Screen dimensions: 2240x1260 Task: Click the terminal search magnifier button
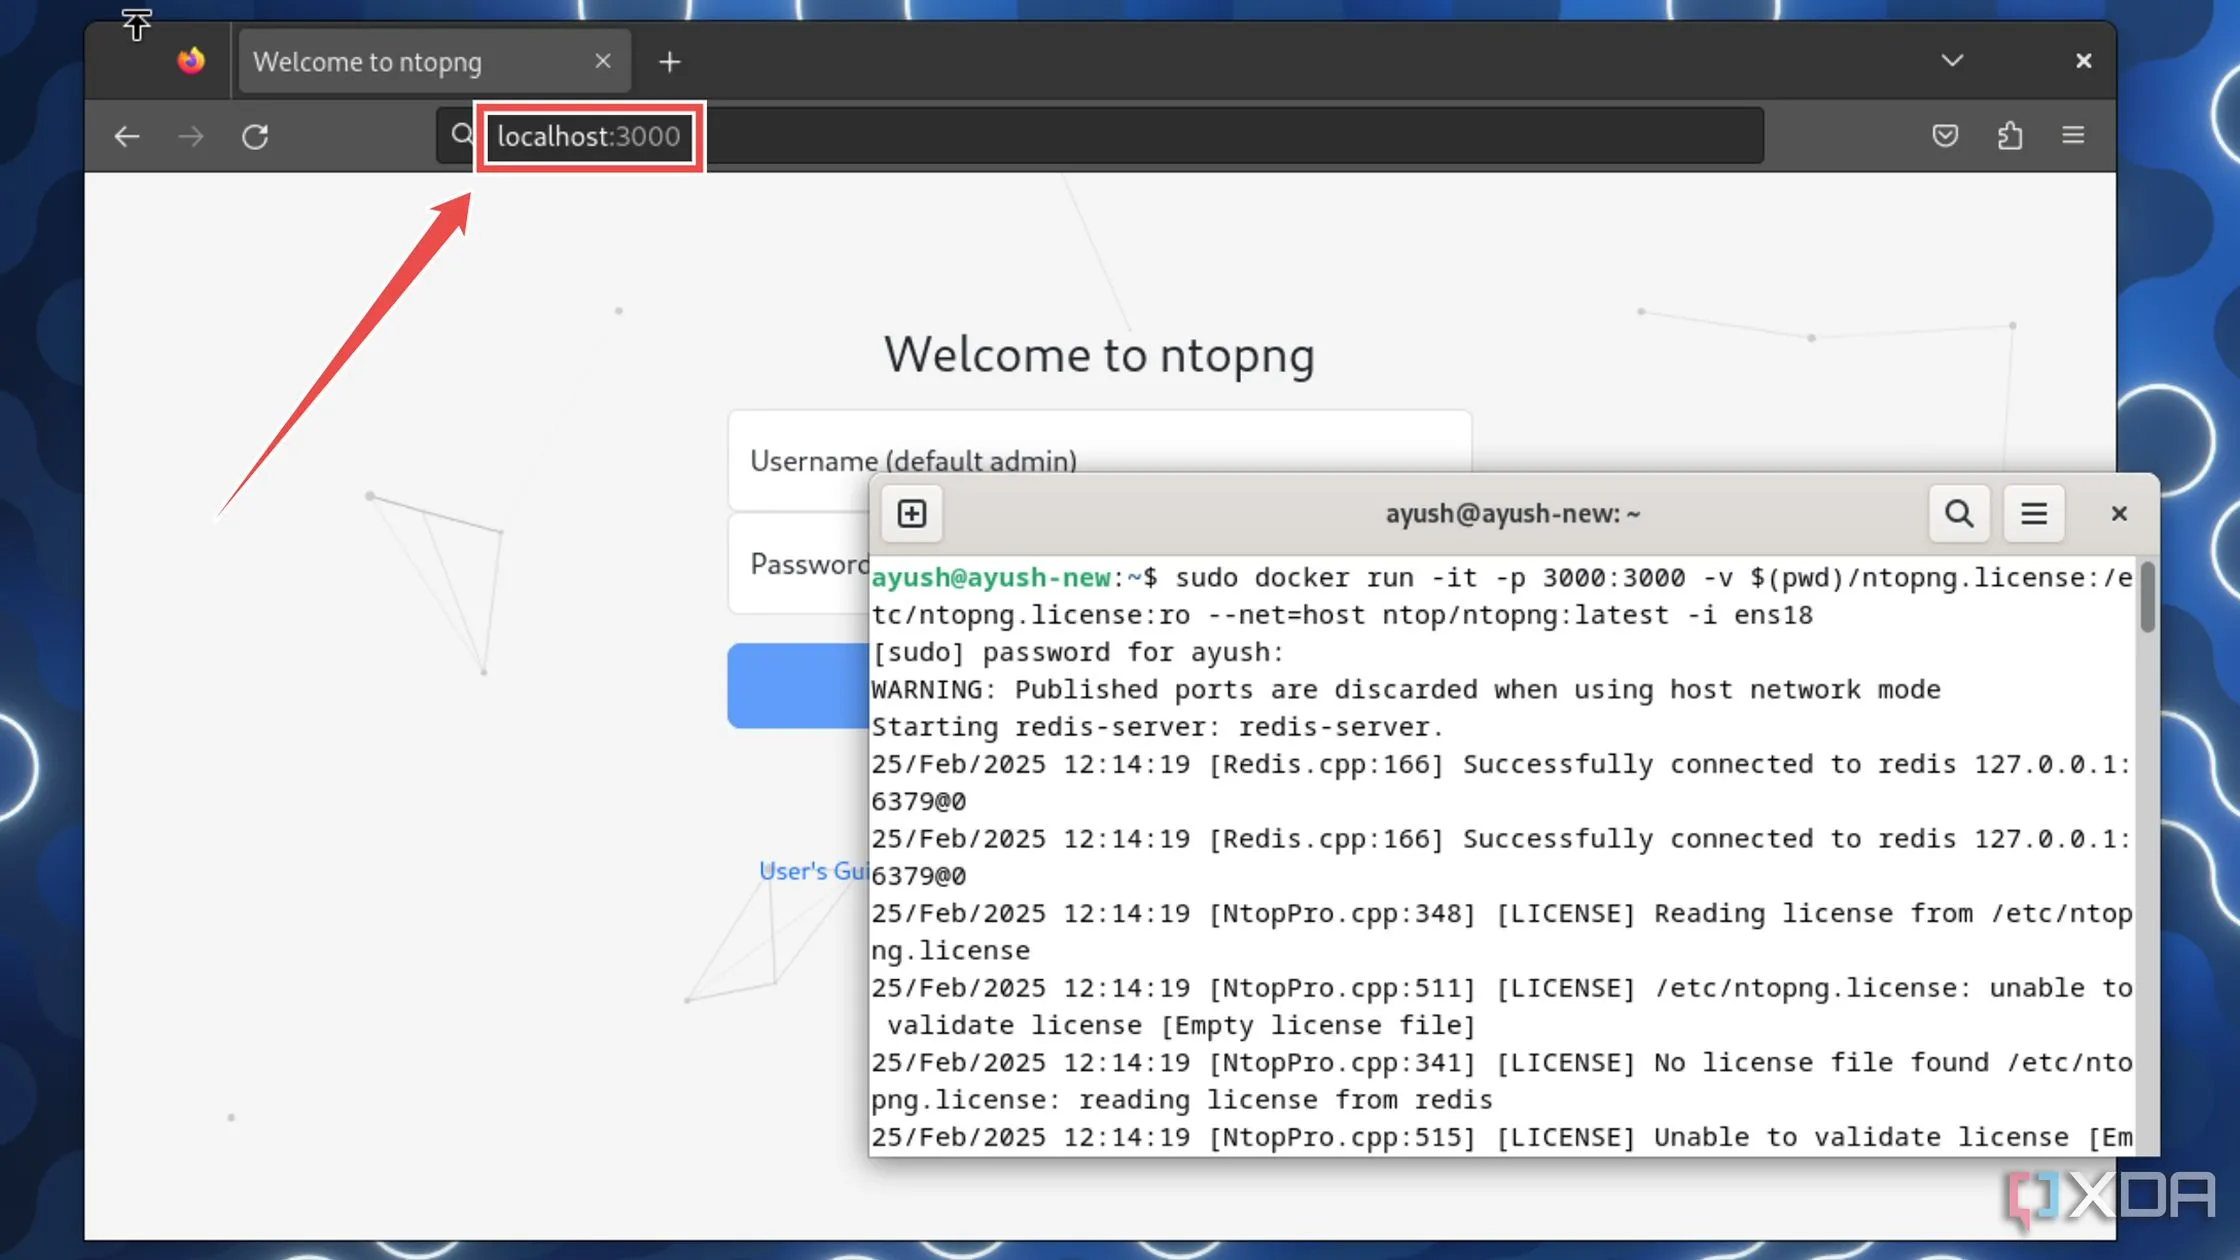pos(1958,514)
